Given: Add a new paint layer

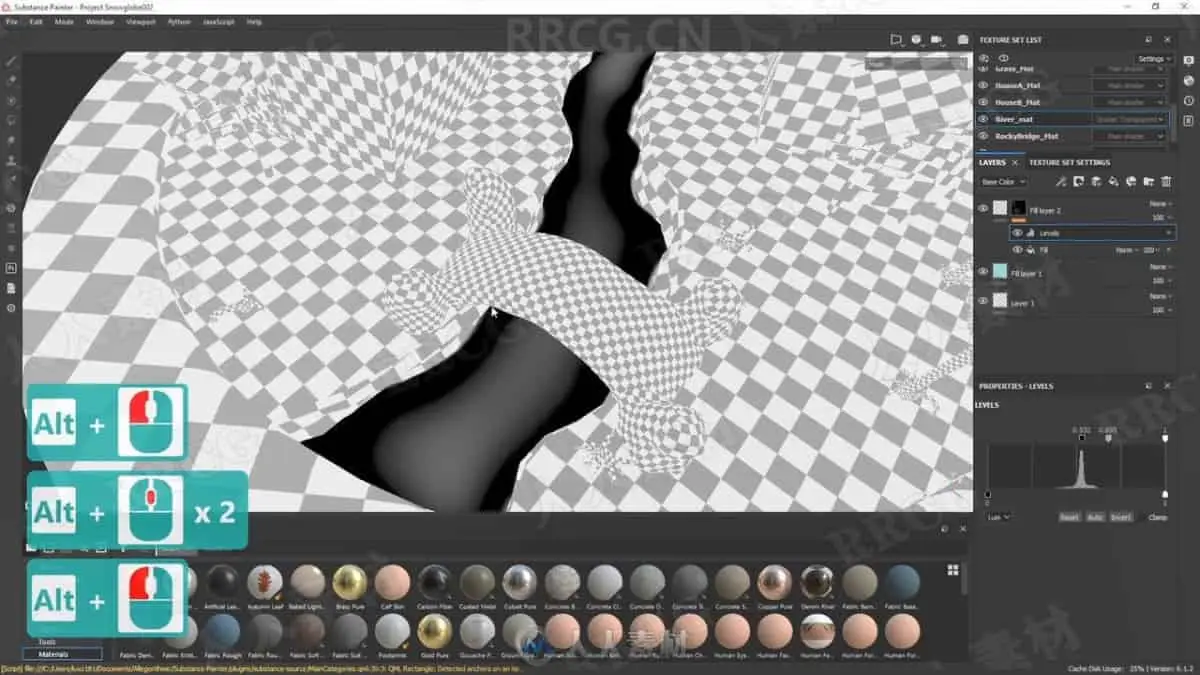Looking at the screenshot, I should [1096, 182].
